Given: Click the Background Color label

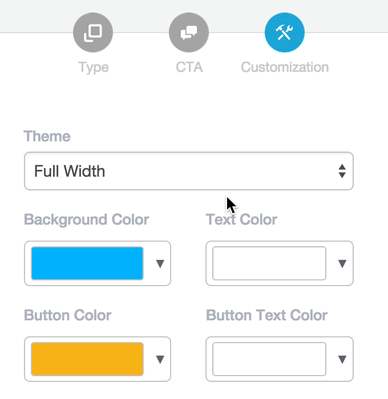Looking at the screenshot, I should [x=86, y=220].
